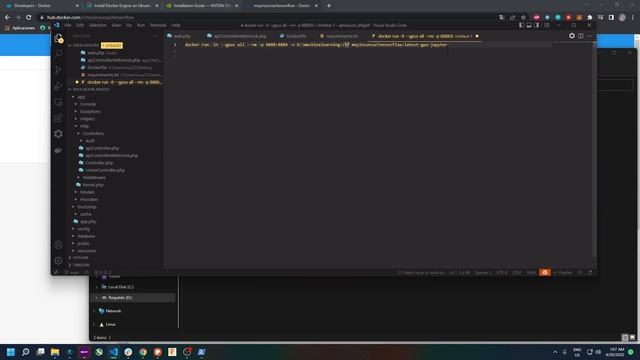The image size is (640, 360).
Task: Open the Search view in activity bar
Action: pyautogui.click(x=58, y=54)
